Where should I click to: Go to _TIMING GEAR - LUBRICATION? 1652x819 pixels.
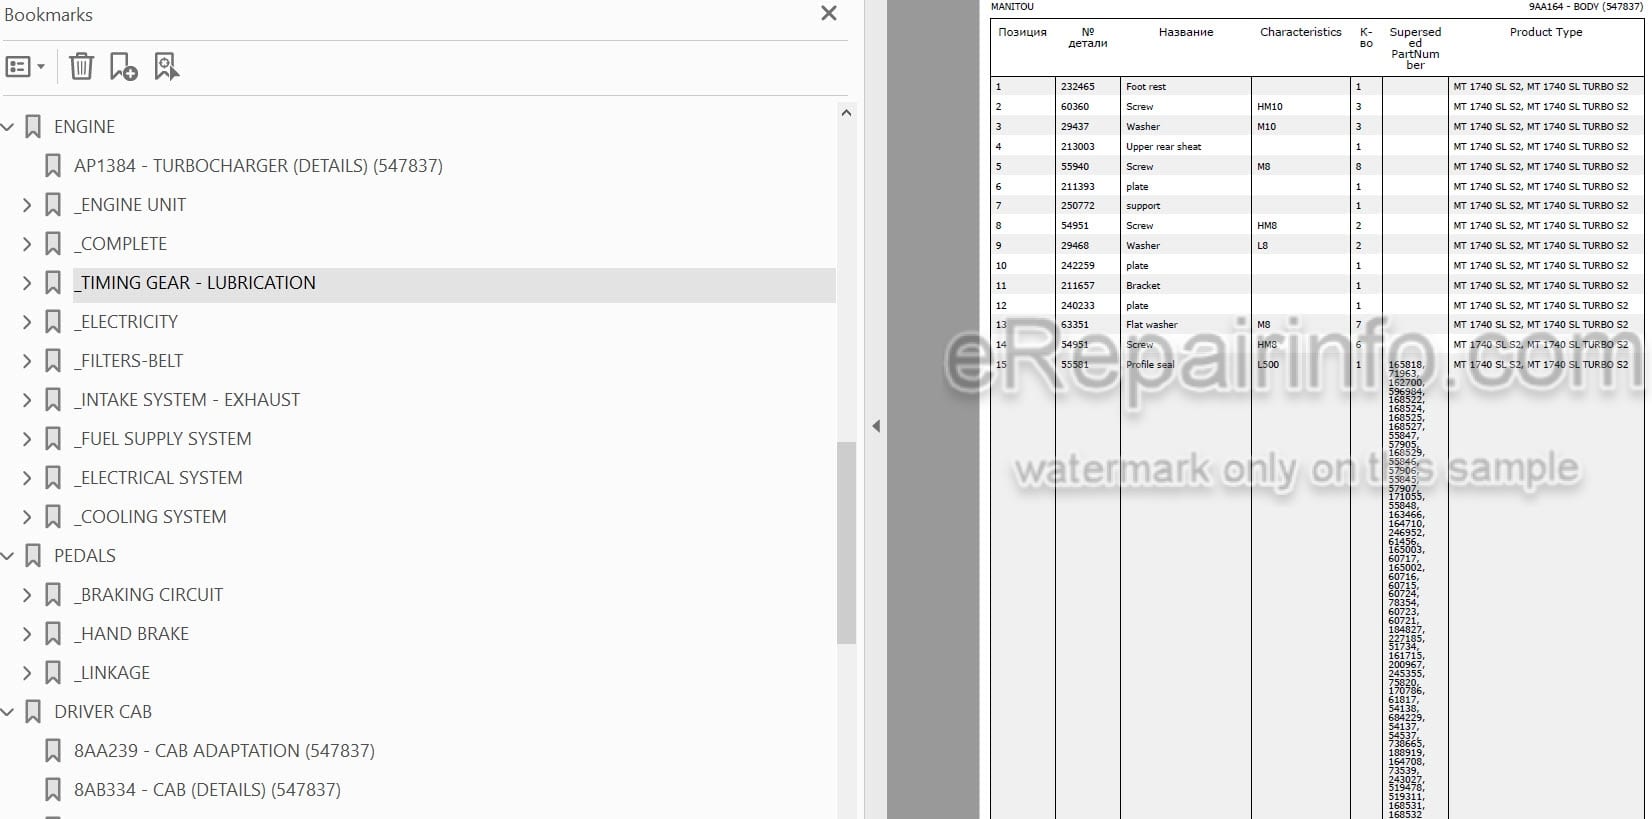point(195,283)
